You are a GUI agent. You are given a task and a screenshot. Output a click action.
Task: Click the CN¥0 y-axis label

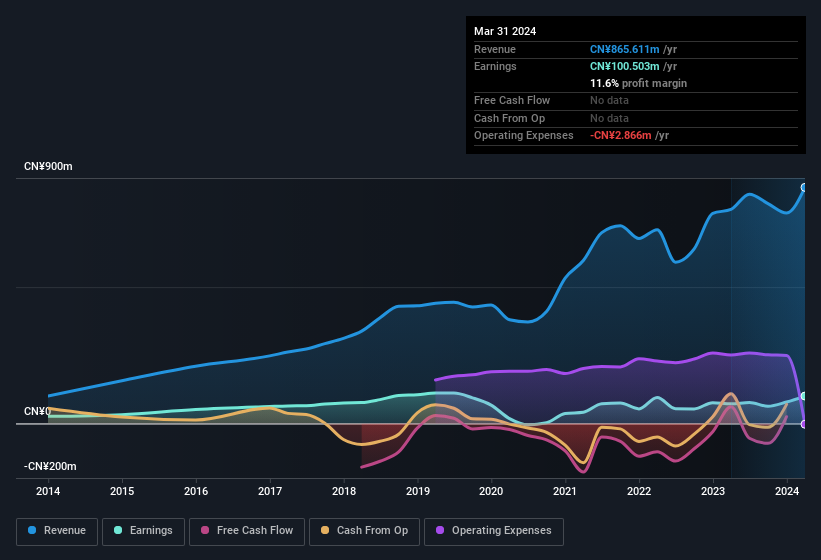tap(37, 411)
